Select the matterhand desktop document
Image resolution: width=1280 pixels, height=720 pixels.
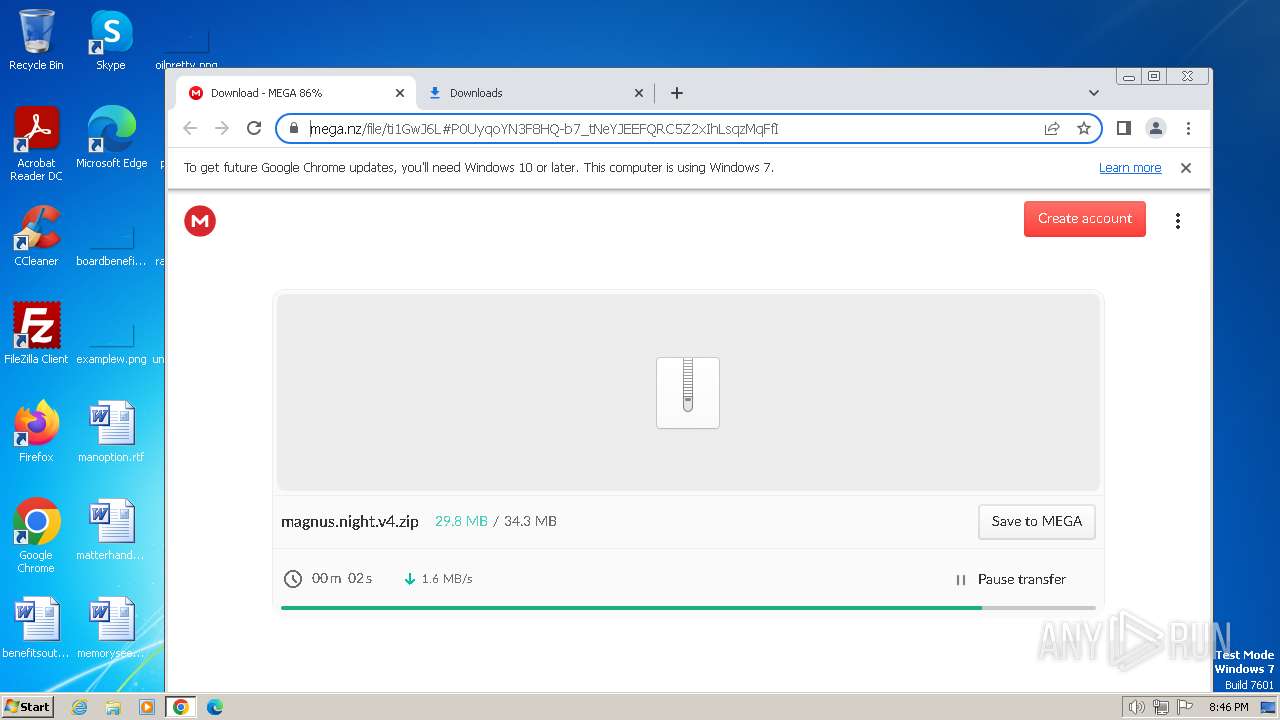pos(111,530)
